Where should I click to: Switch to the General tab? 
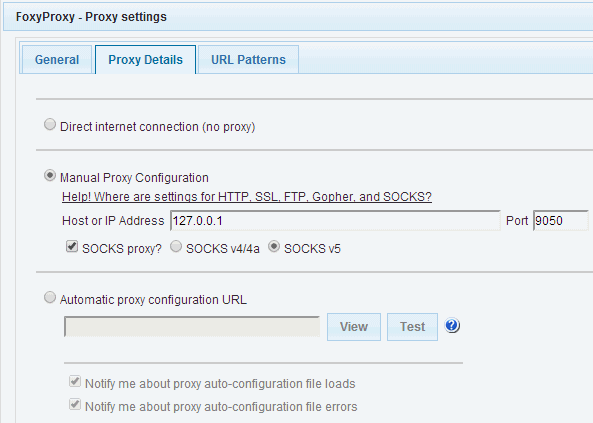[57, 59]
